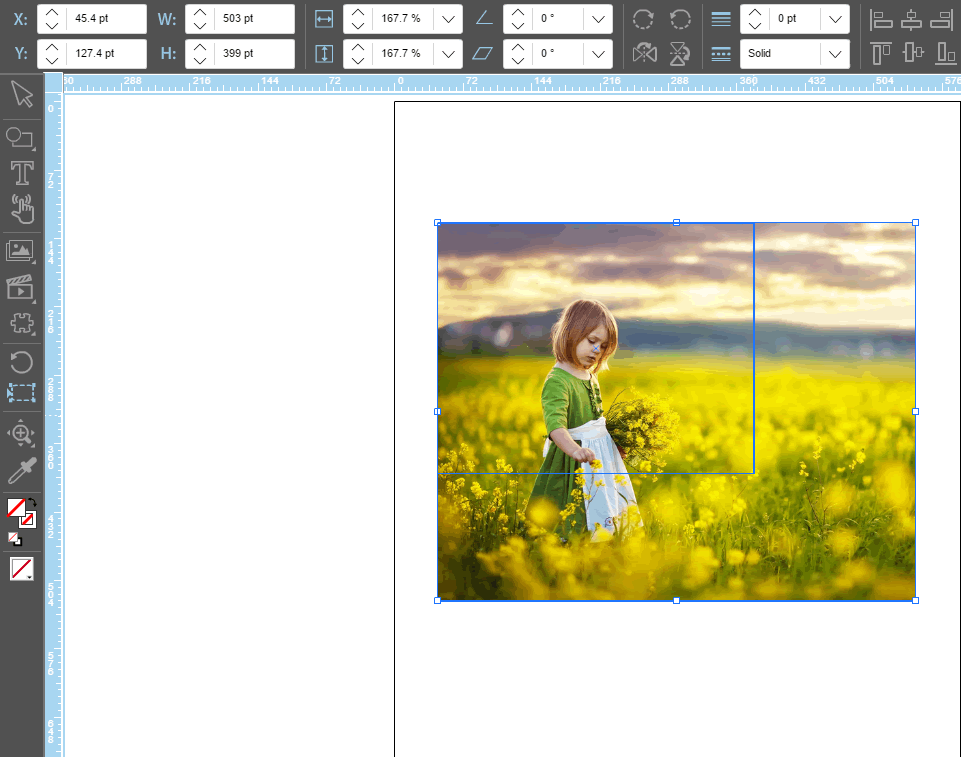
Task: Expand the Solid stroke style dropdown
Action: pyautogui.click(x=834, y=53)
